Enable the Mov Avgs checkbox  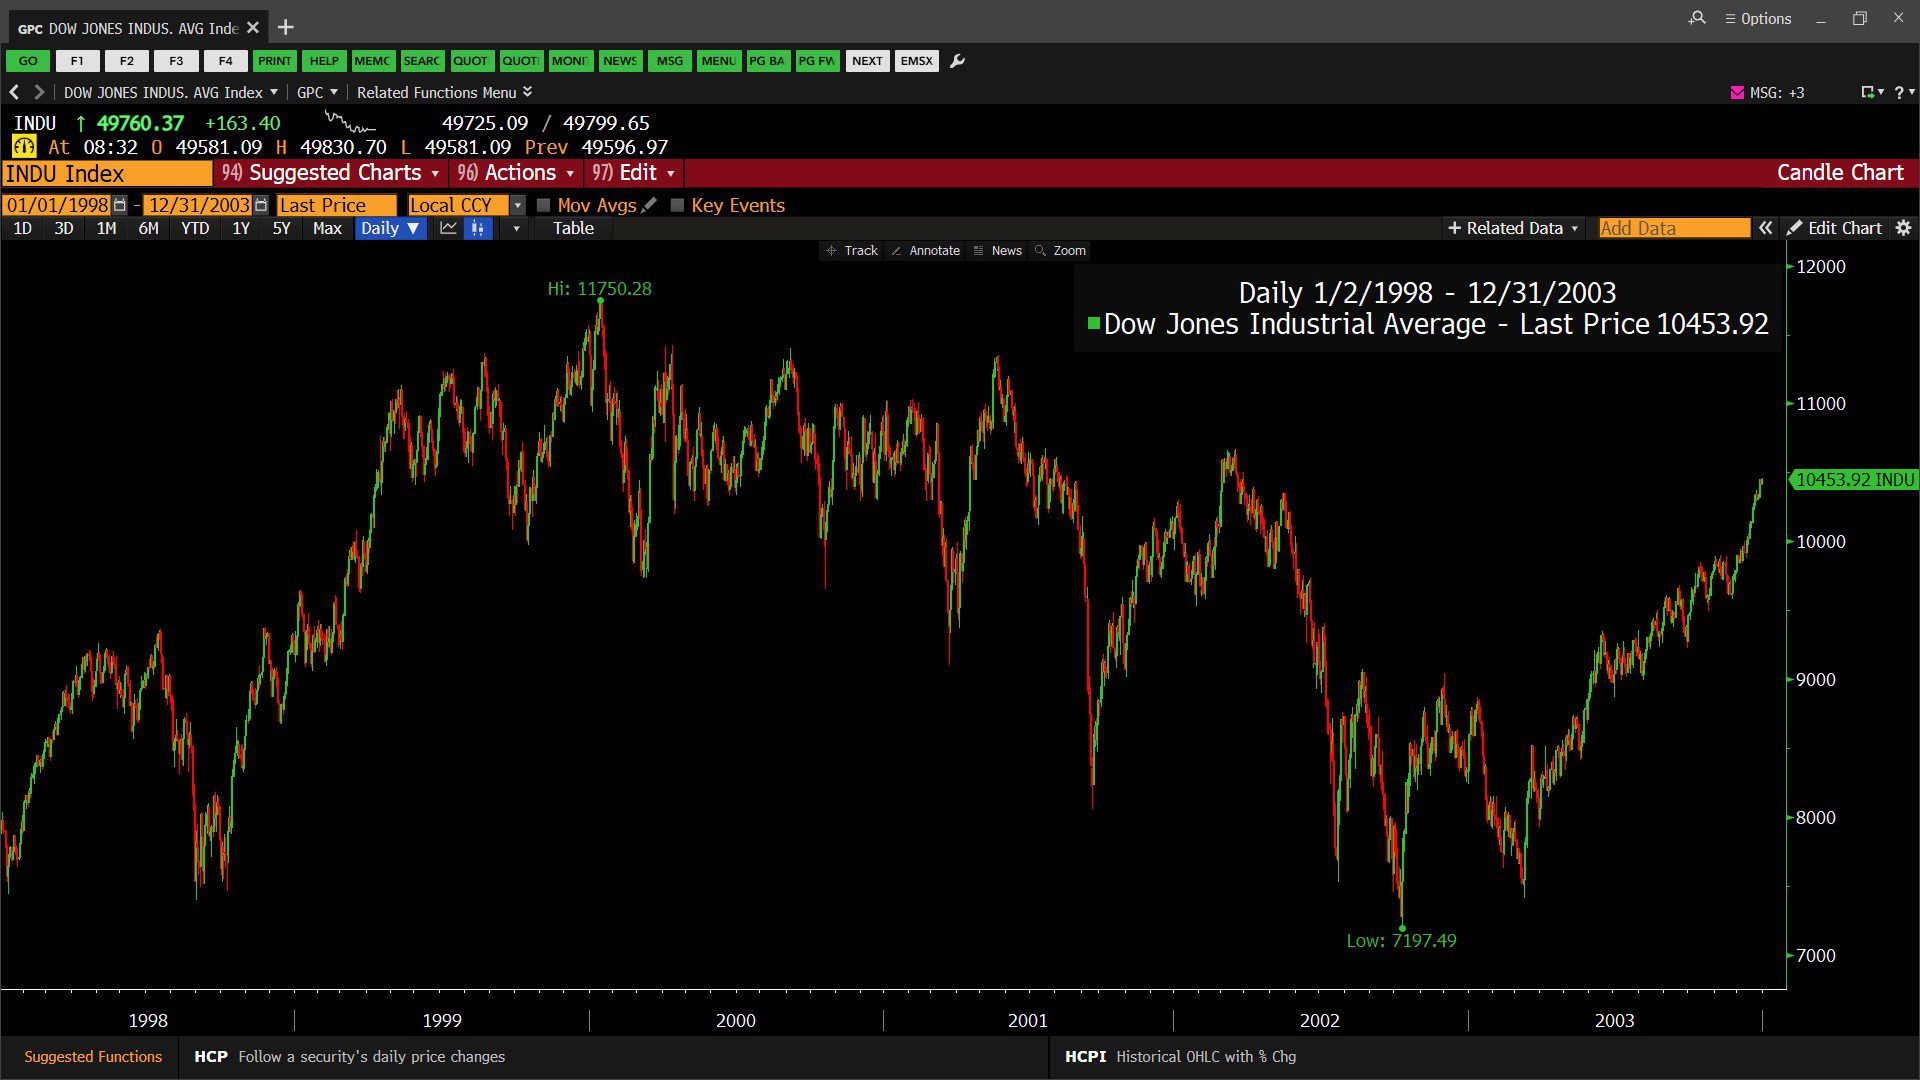point(544,205)
